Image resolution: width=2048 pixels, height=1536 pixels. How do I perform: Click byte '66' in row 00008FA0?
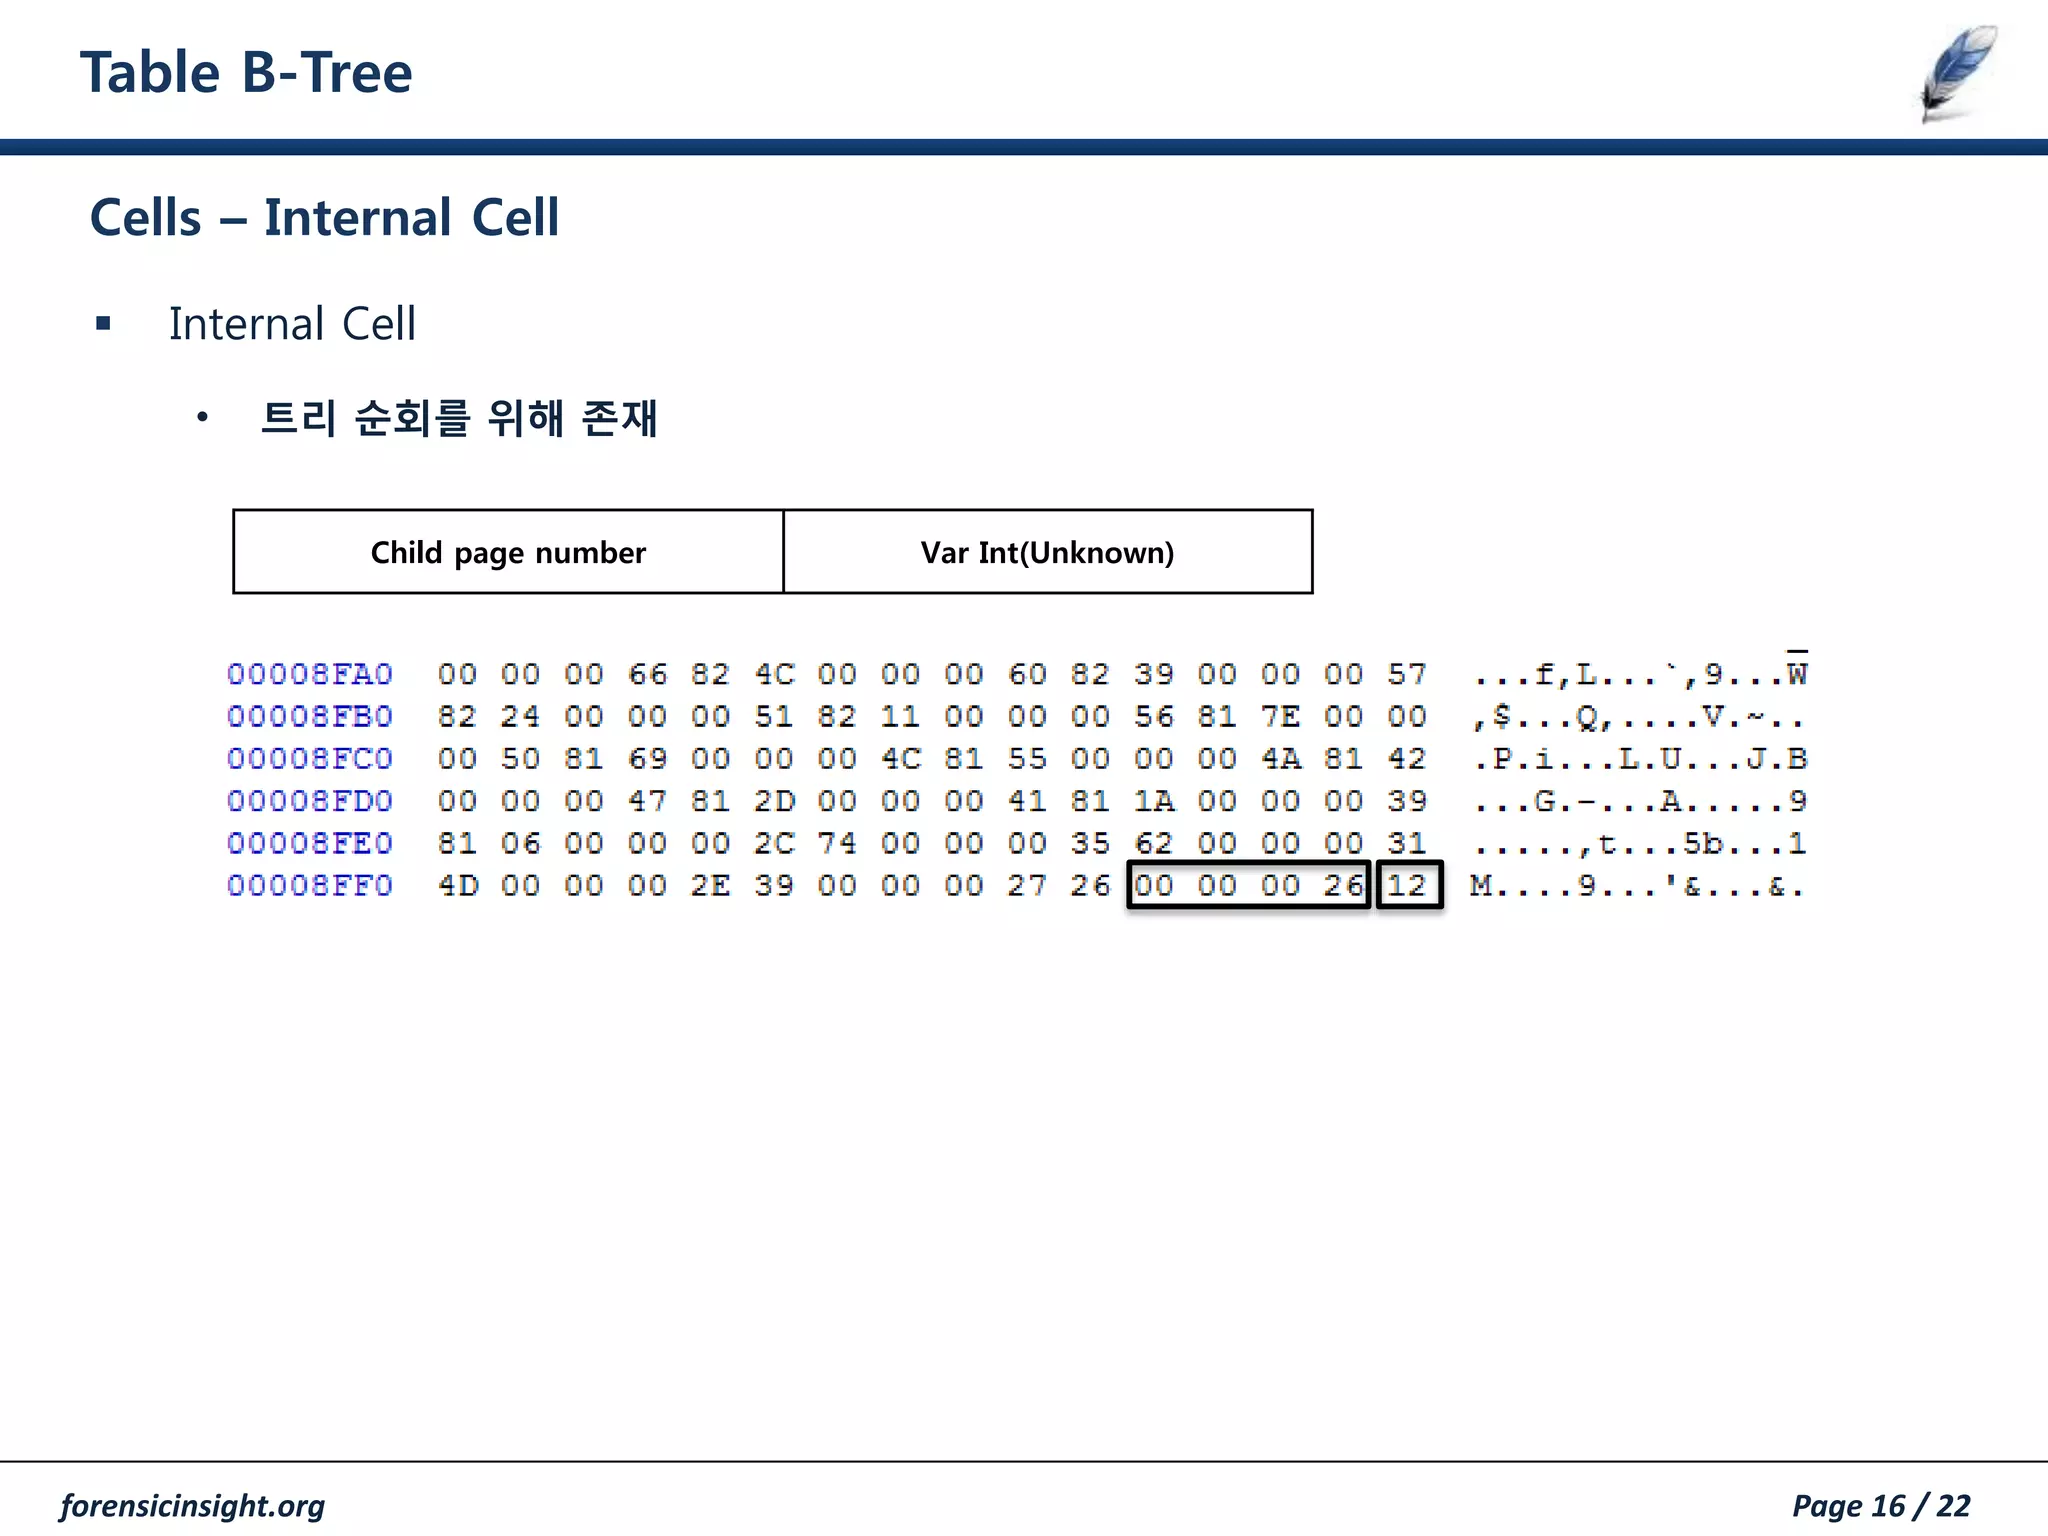click(x=647, y=674)
